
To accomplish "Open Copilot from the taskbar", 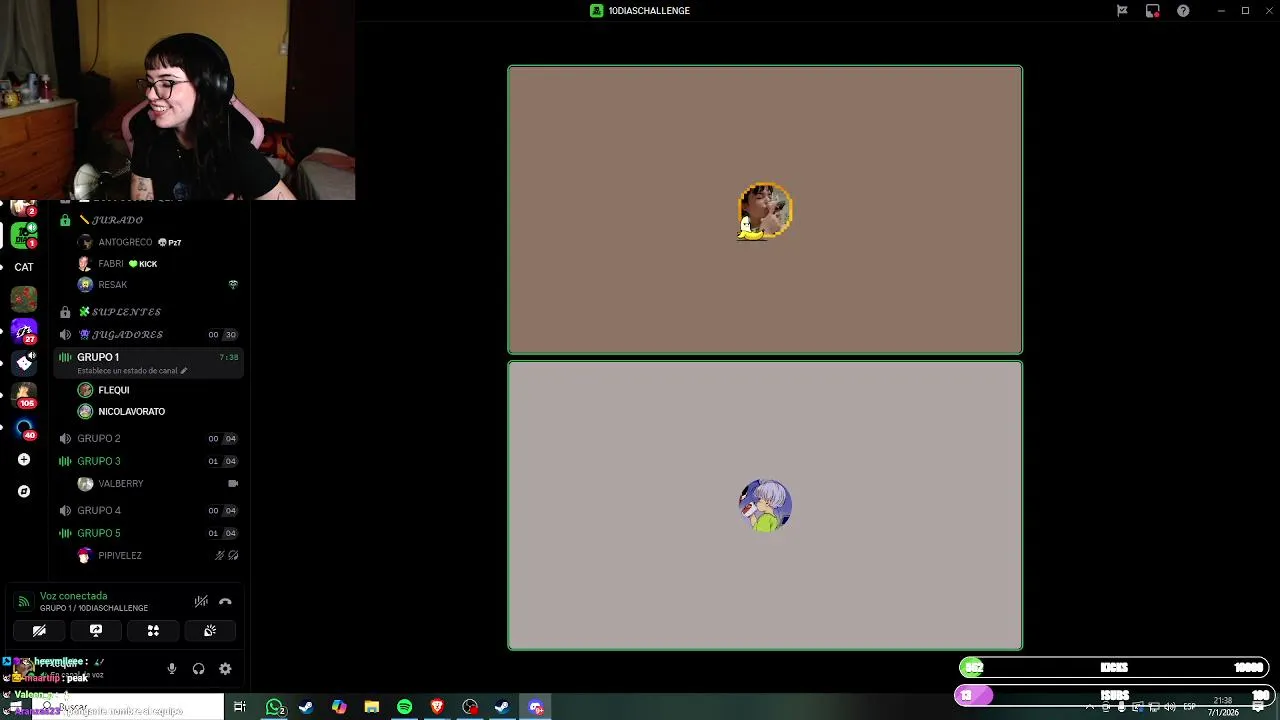I will coord(339,707).
